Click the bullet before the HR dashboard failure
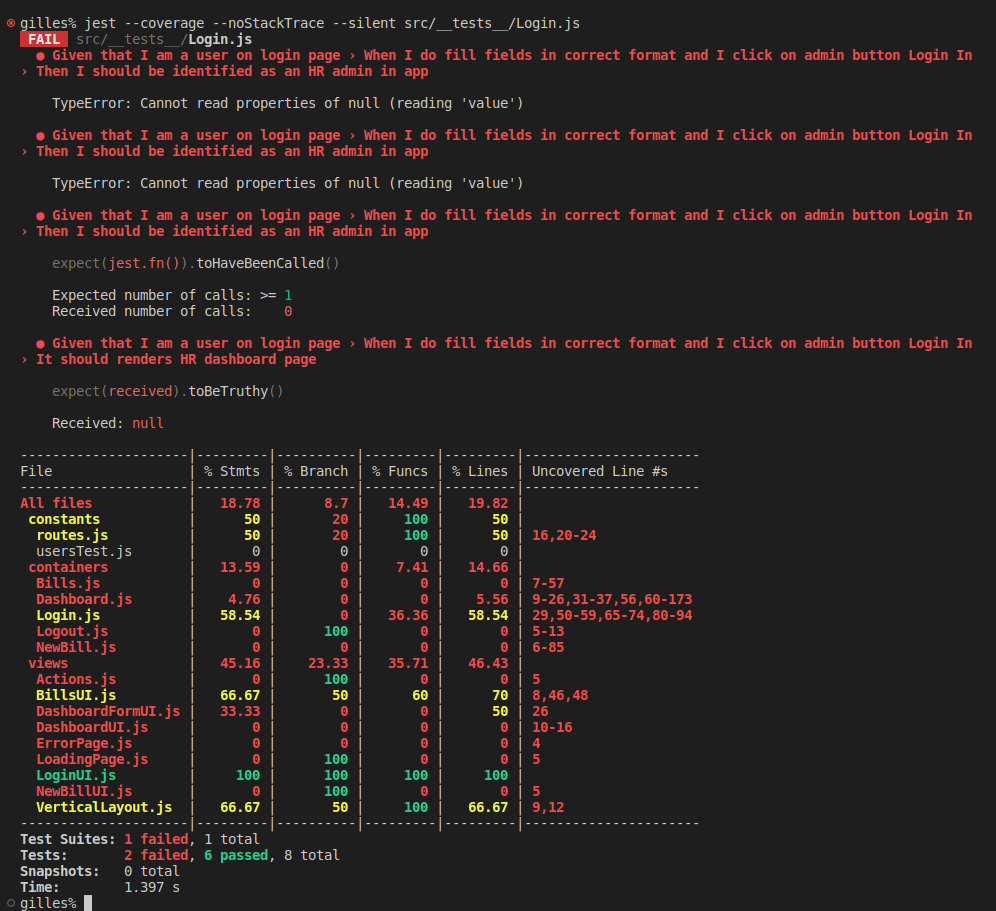Image resolution: width=996 pixels, height=911 pixels. (x=41, y=343)
